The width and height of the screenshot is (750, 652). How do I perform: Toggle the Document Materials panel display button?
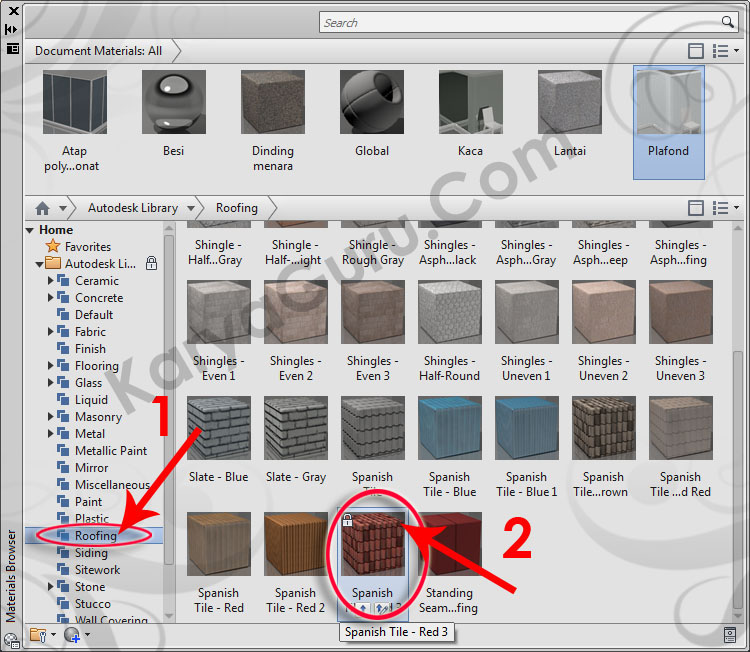click(x=696, y=50)
